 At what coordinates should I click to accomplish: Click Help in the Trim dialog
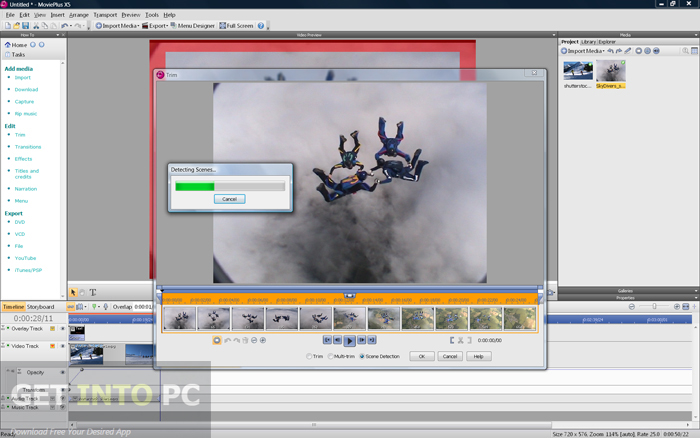click(479, 356)
